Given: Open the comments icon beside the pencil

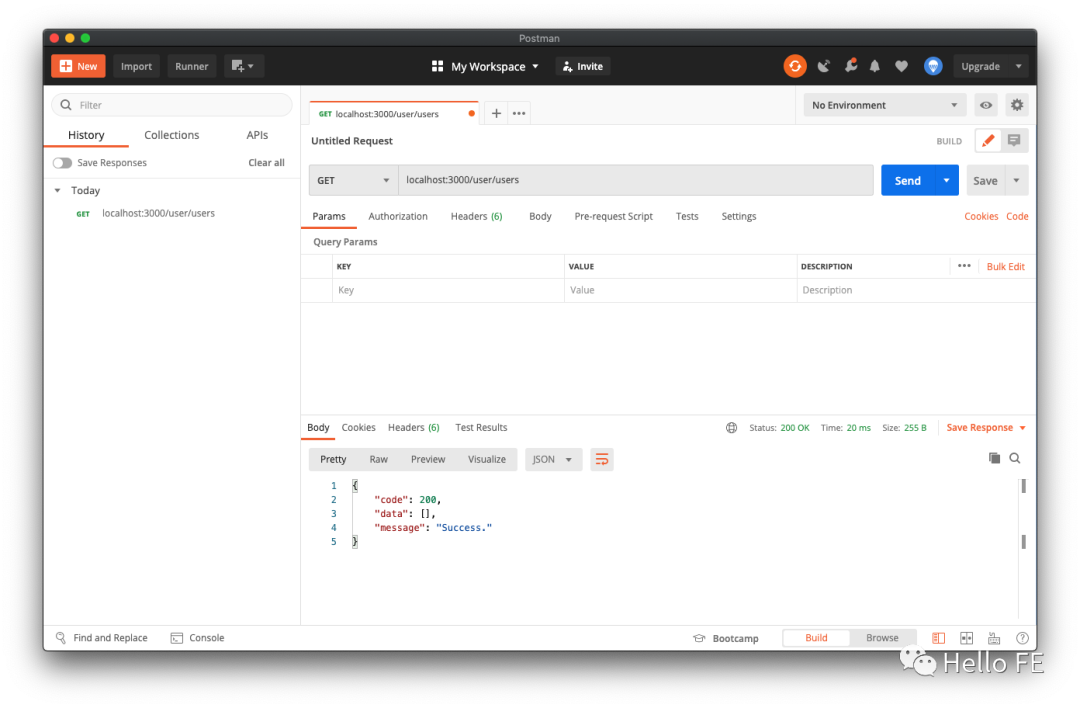Looking at the screenshot, I should pyautogui.click(x=1014, y=140).
